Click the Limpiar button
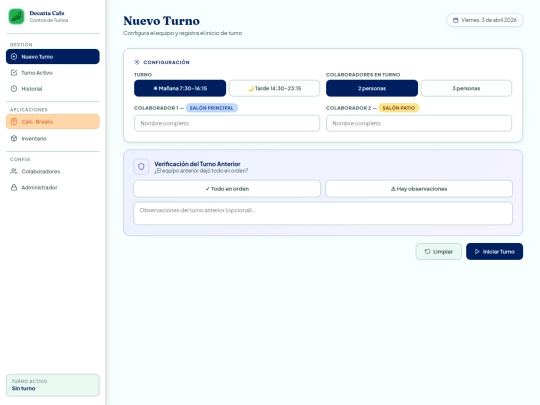The image size is (540, 405). tap(438, 251)
